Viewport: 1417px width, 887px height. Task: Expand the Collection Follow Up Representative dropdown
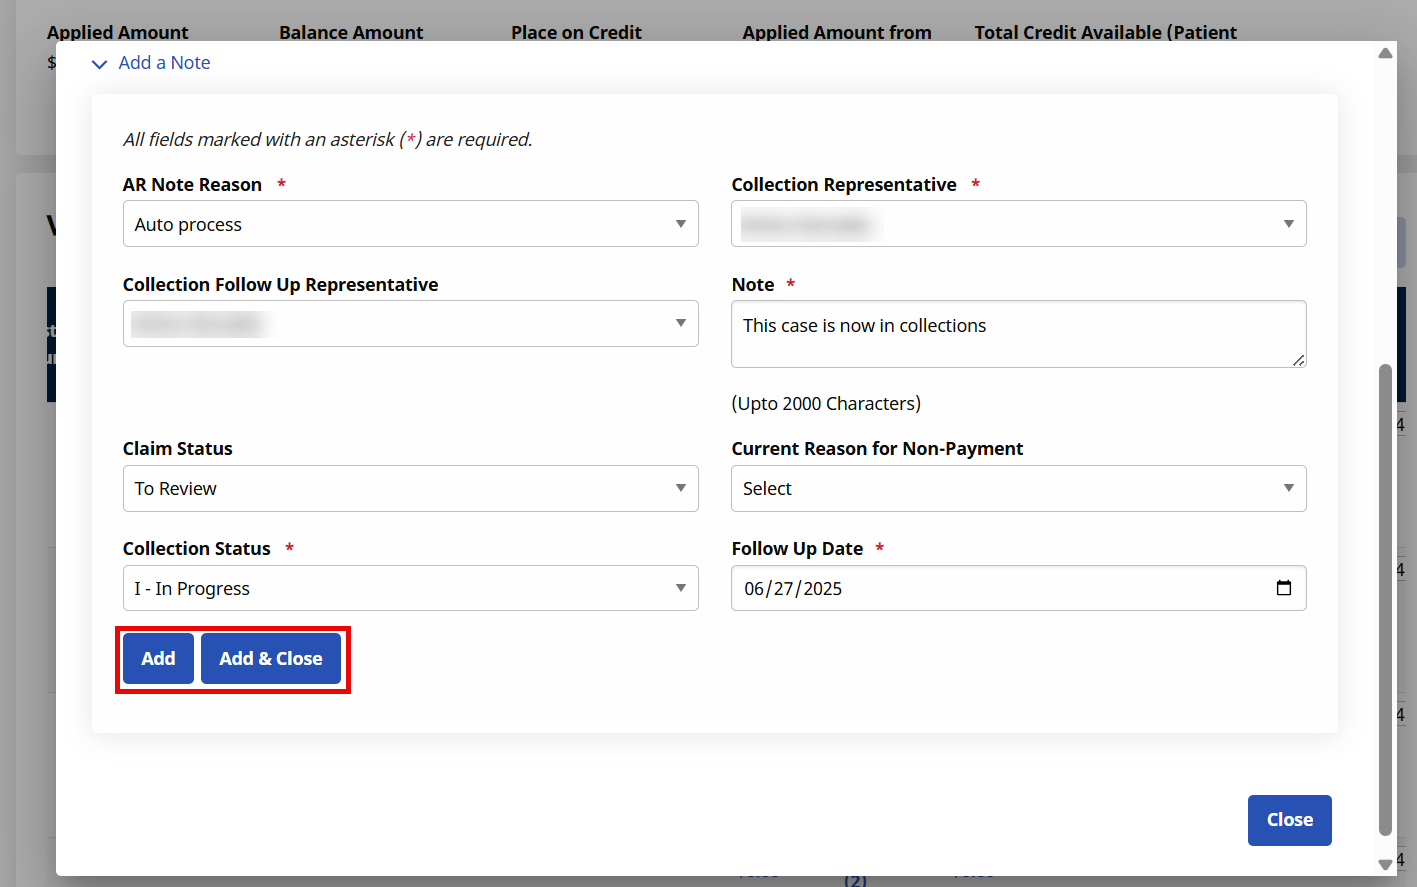410,324
